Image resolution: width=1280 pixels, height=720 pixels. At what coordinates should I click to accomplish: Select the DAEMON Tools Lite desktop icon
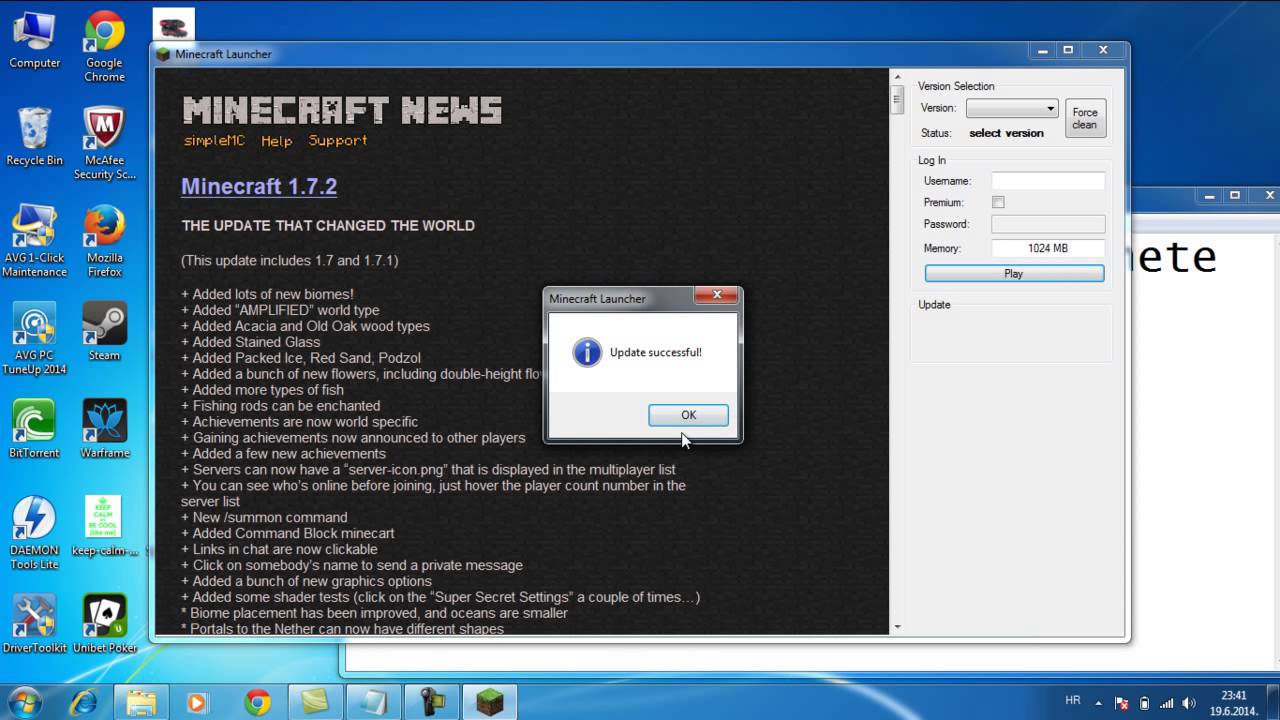[x=34, y=533]
